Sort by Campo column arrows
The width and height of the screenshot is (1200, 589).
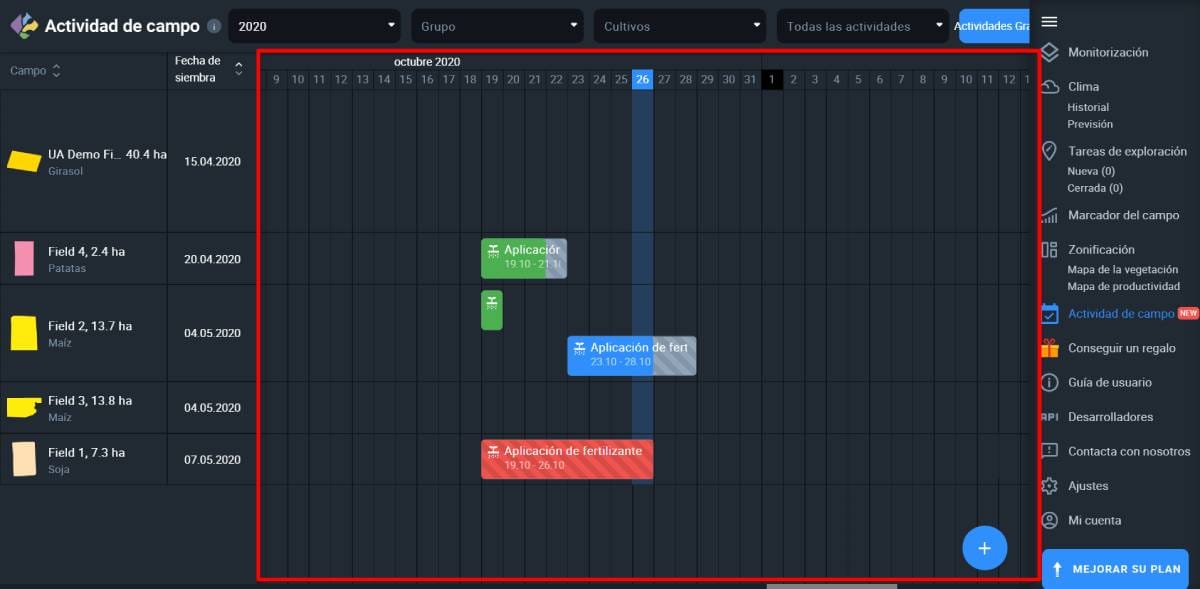click(x=56, y=71)
